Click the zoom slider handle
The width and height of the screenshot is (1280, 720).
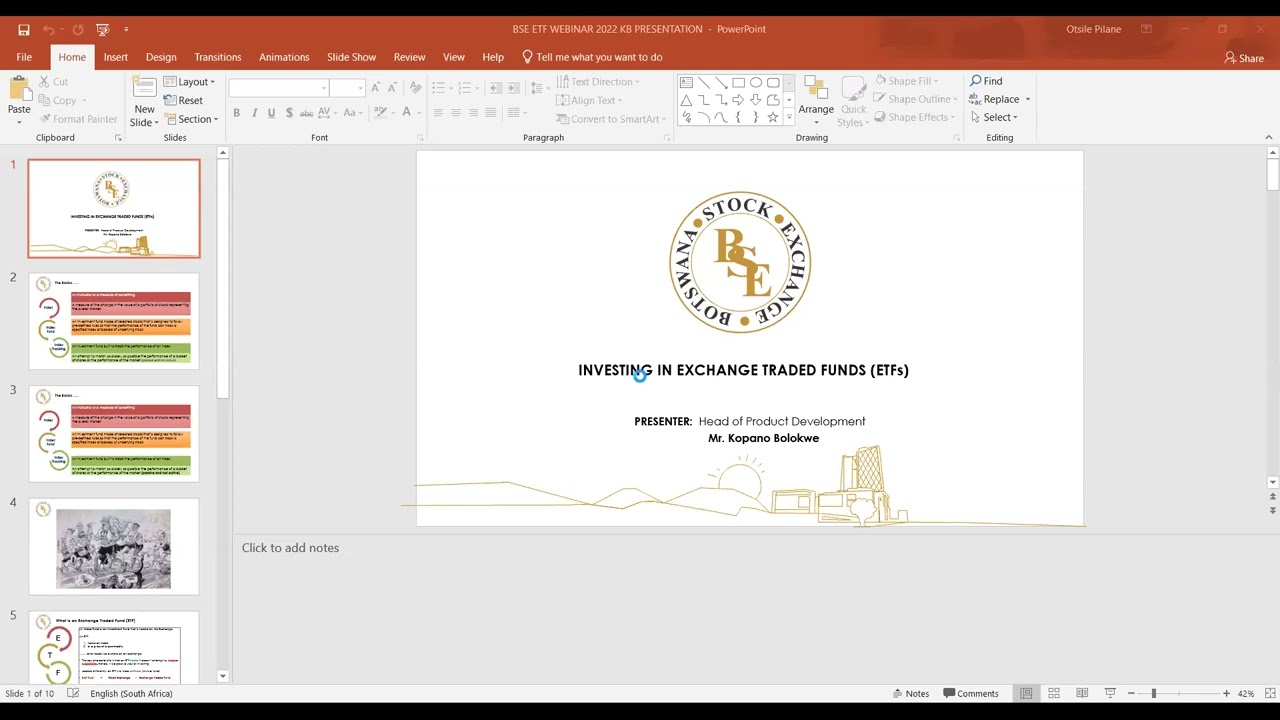[1153, 693]
